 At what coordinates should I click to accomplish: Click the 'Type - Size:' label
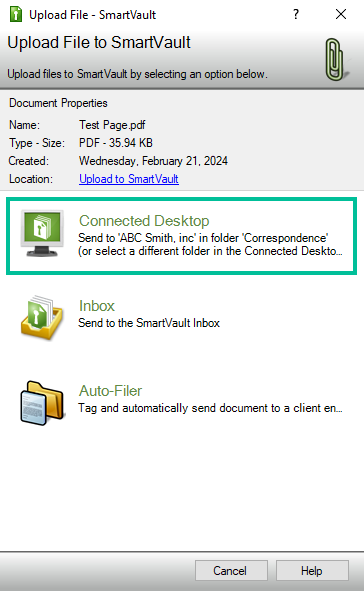[x=37, y=143]
